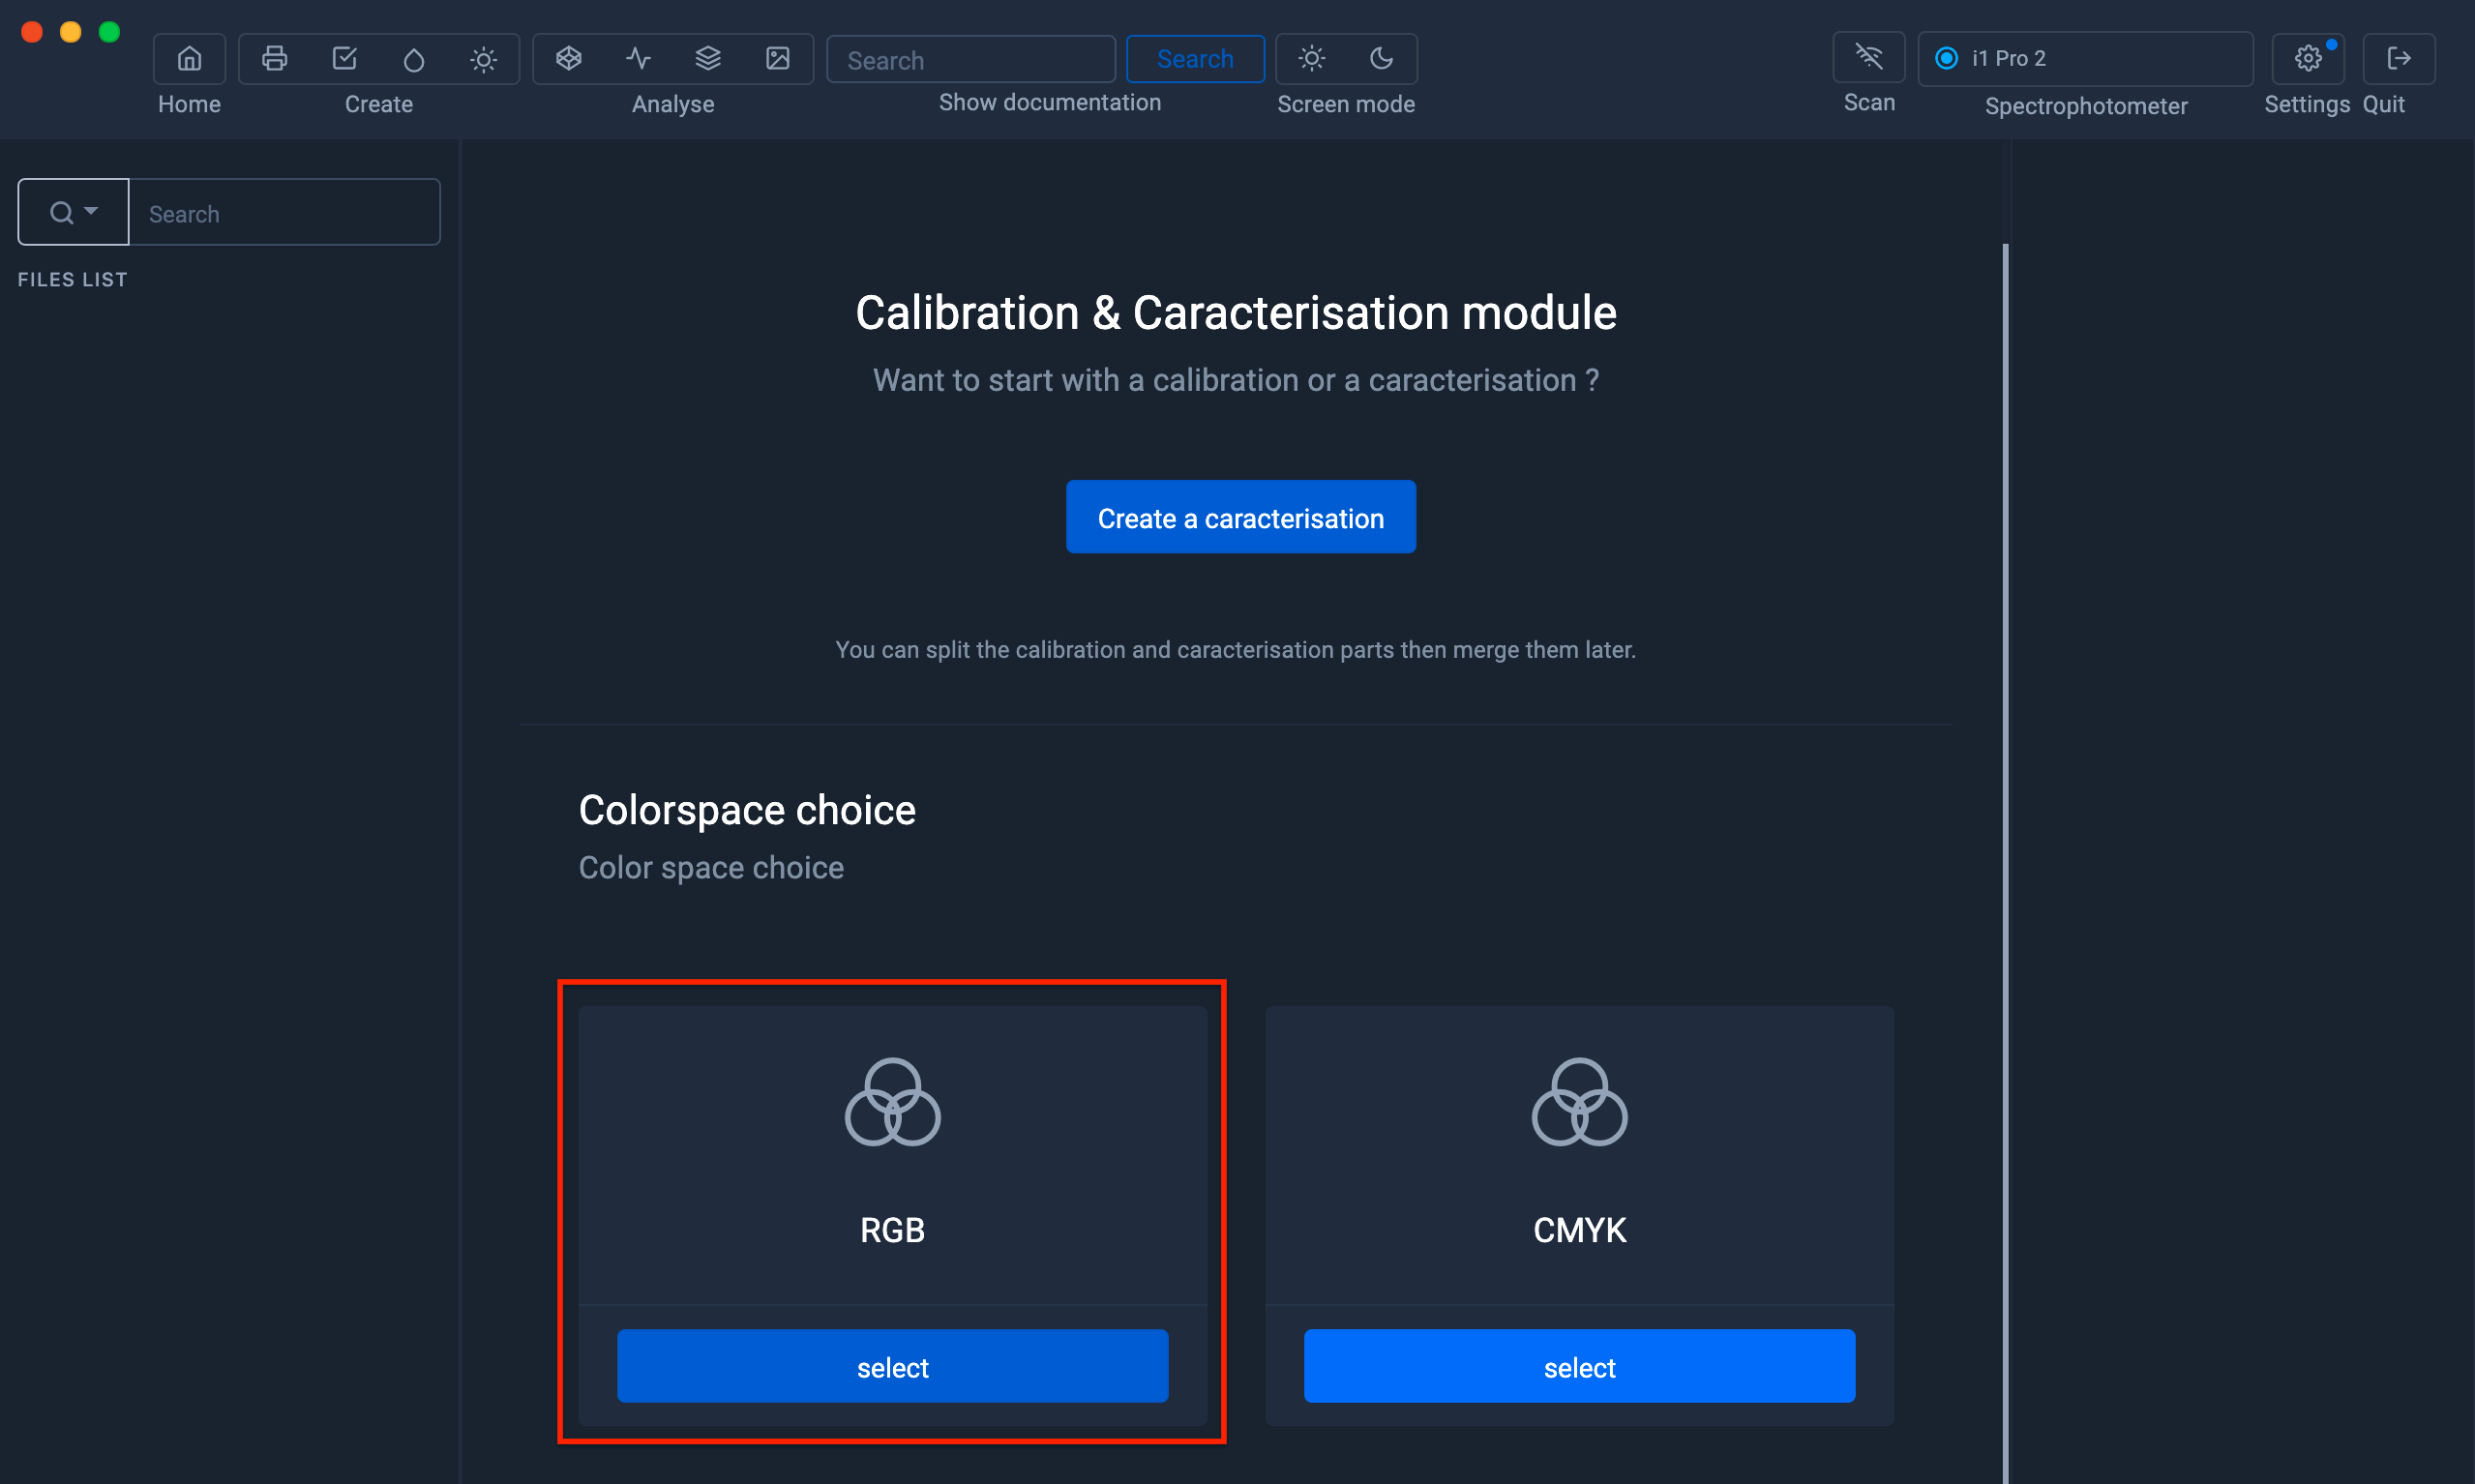
Task: Click the Screen mode toggle icon
Action: tap(1348, 58)
